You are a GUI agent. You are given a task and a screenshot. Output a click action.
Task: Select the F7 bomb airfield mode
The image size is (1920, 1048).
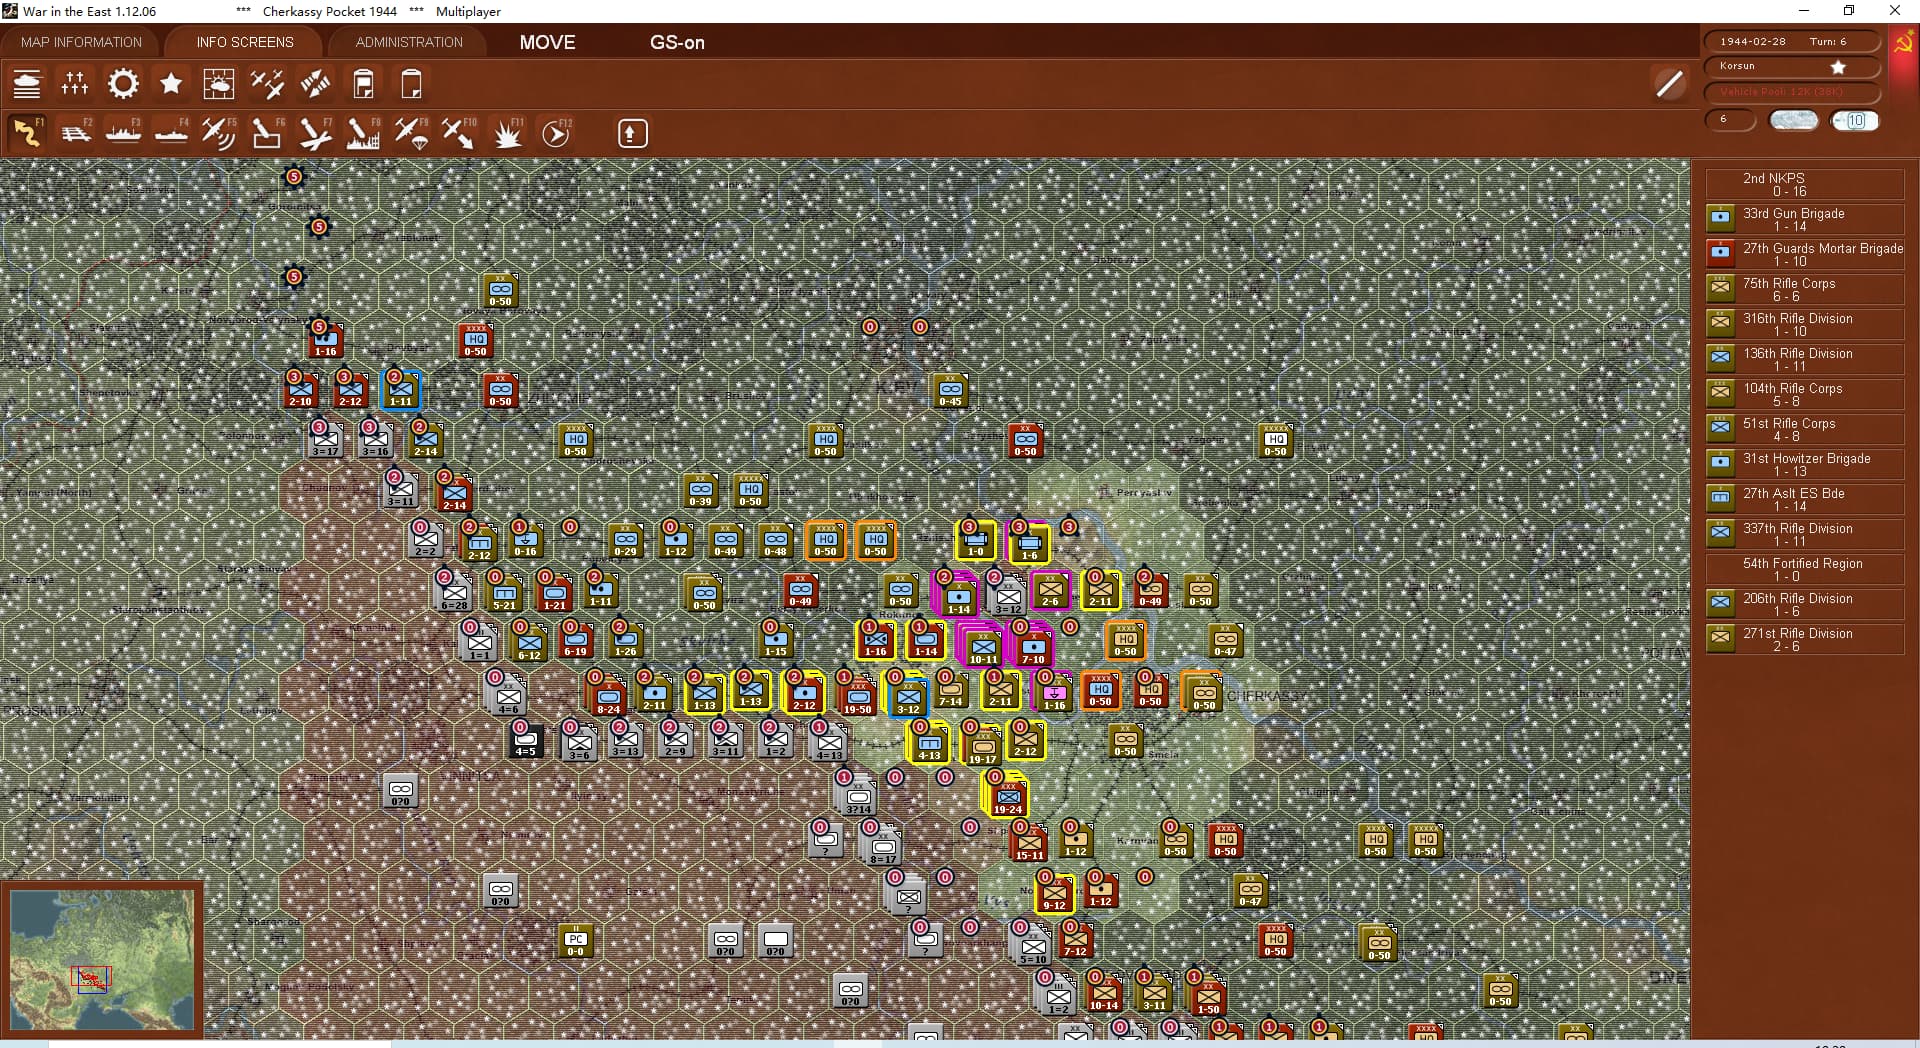point(315,133)
